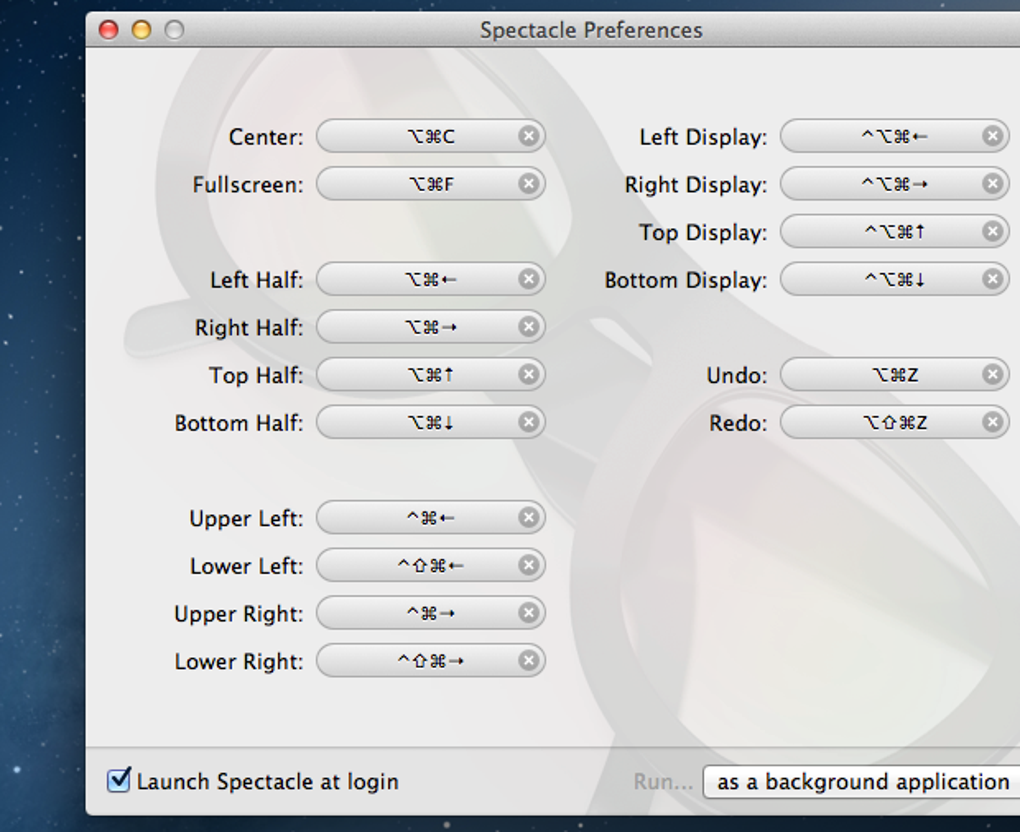Clear the Center shortcut with its X icon

[x=529, y=136]
